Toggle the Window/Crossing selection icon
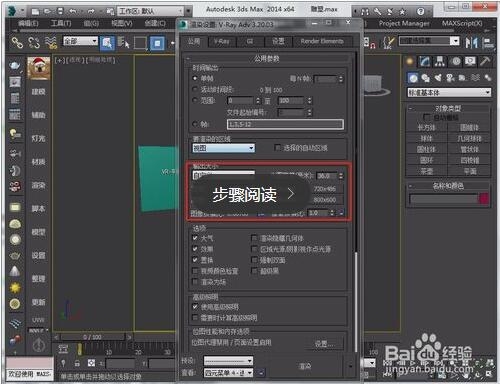 [157, 43]
